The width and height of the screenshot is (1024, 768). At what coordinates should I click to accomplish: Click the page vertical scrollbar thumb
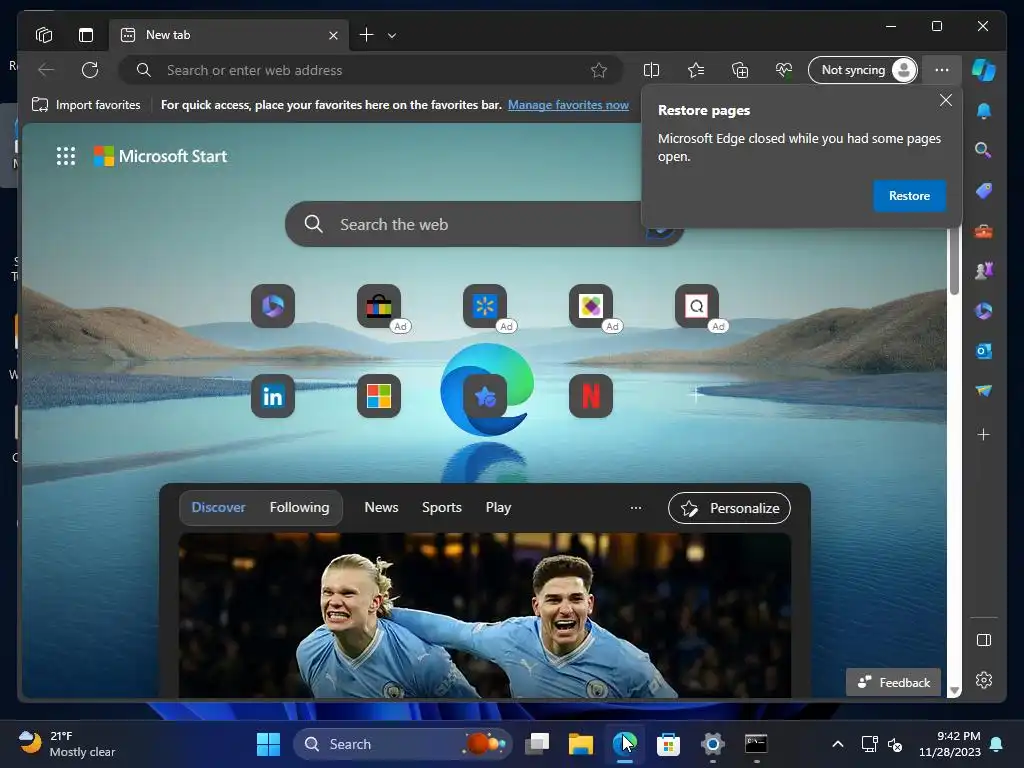[954, 261]
